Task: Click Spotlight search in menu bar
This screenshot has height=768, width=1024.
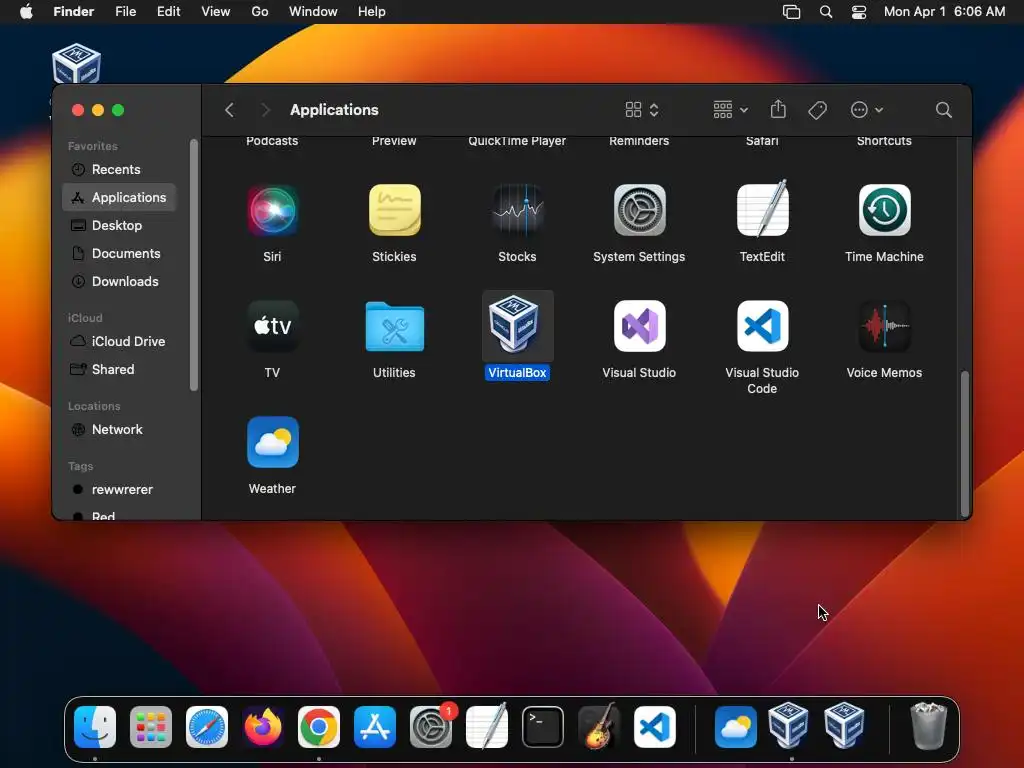Action: [825, 12]
